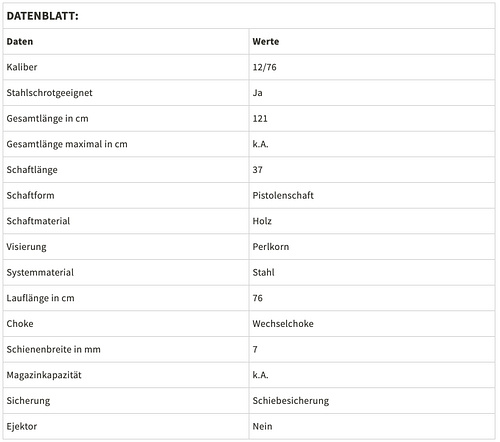Select the Stahlschrotgeeignet row label

(49, 93)
